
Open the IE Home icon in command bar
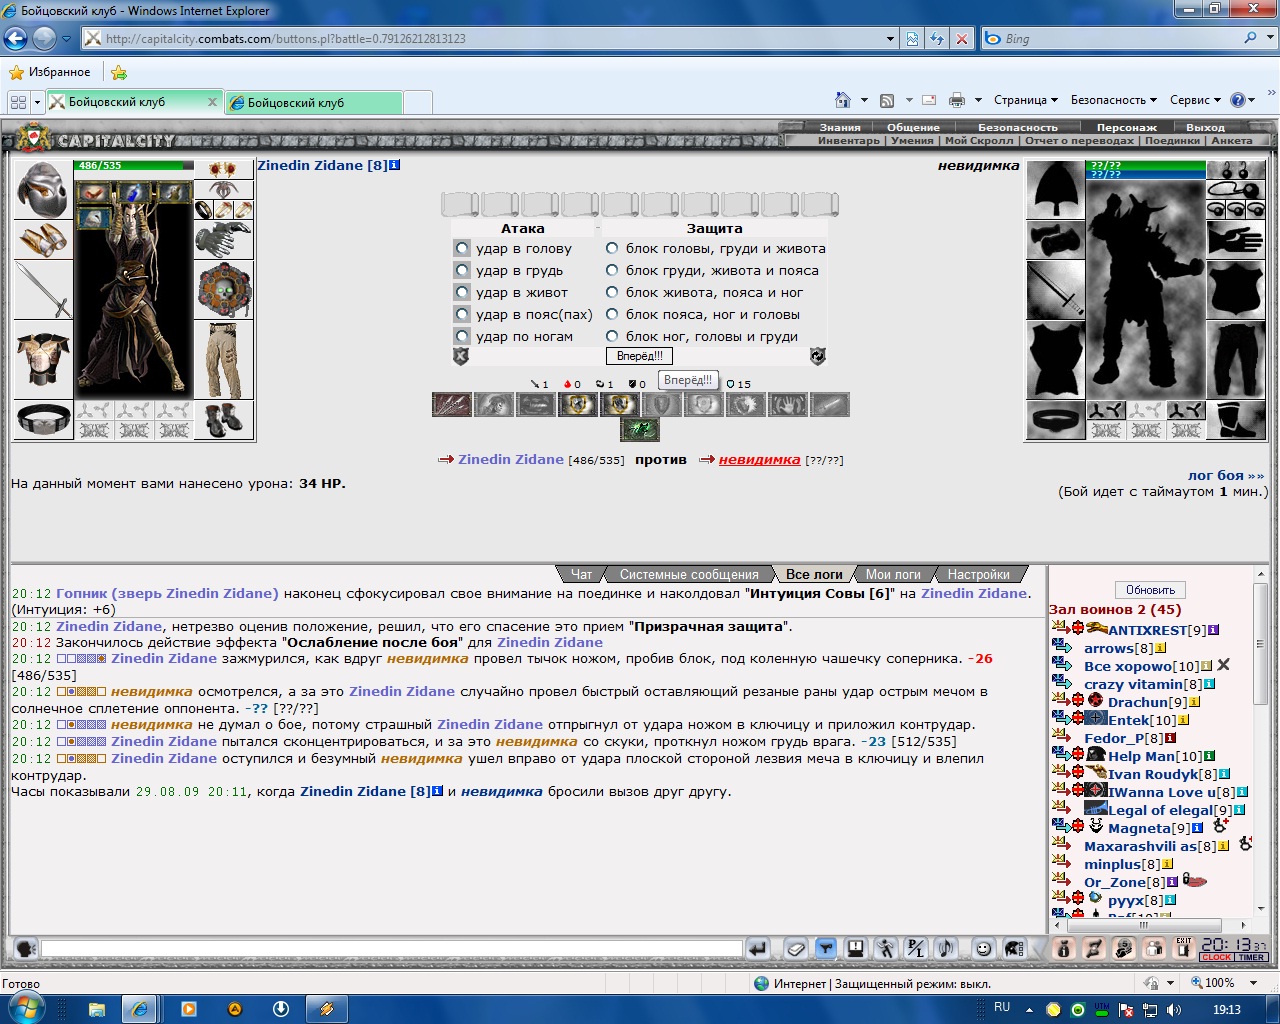(x=843, y=100)
